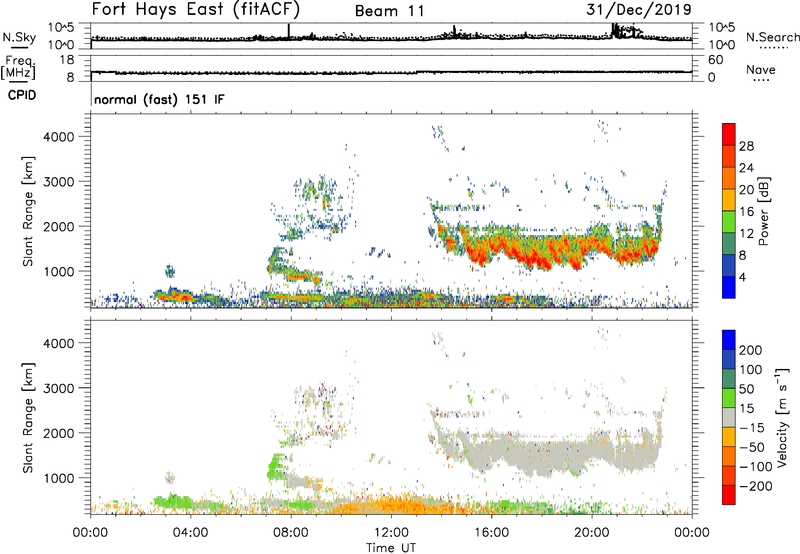The height and width of the screenshot is (554, 800).
Task: Select text 'normal (fast) 151 IF'
Action: coord(159,99)
